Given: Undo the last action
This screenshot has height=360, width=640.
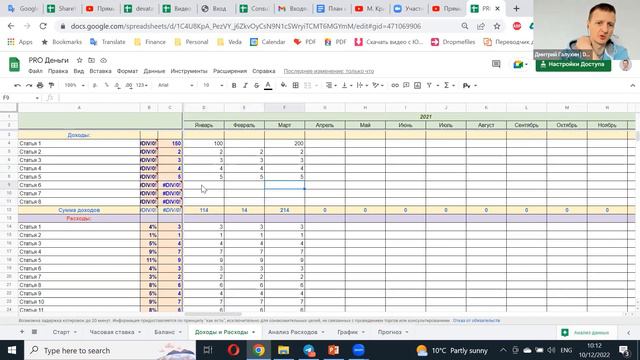Looking at the screenshot, I should (17, 85).
